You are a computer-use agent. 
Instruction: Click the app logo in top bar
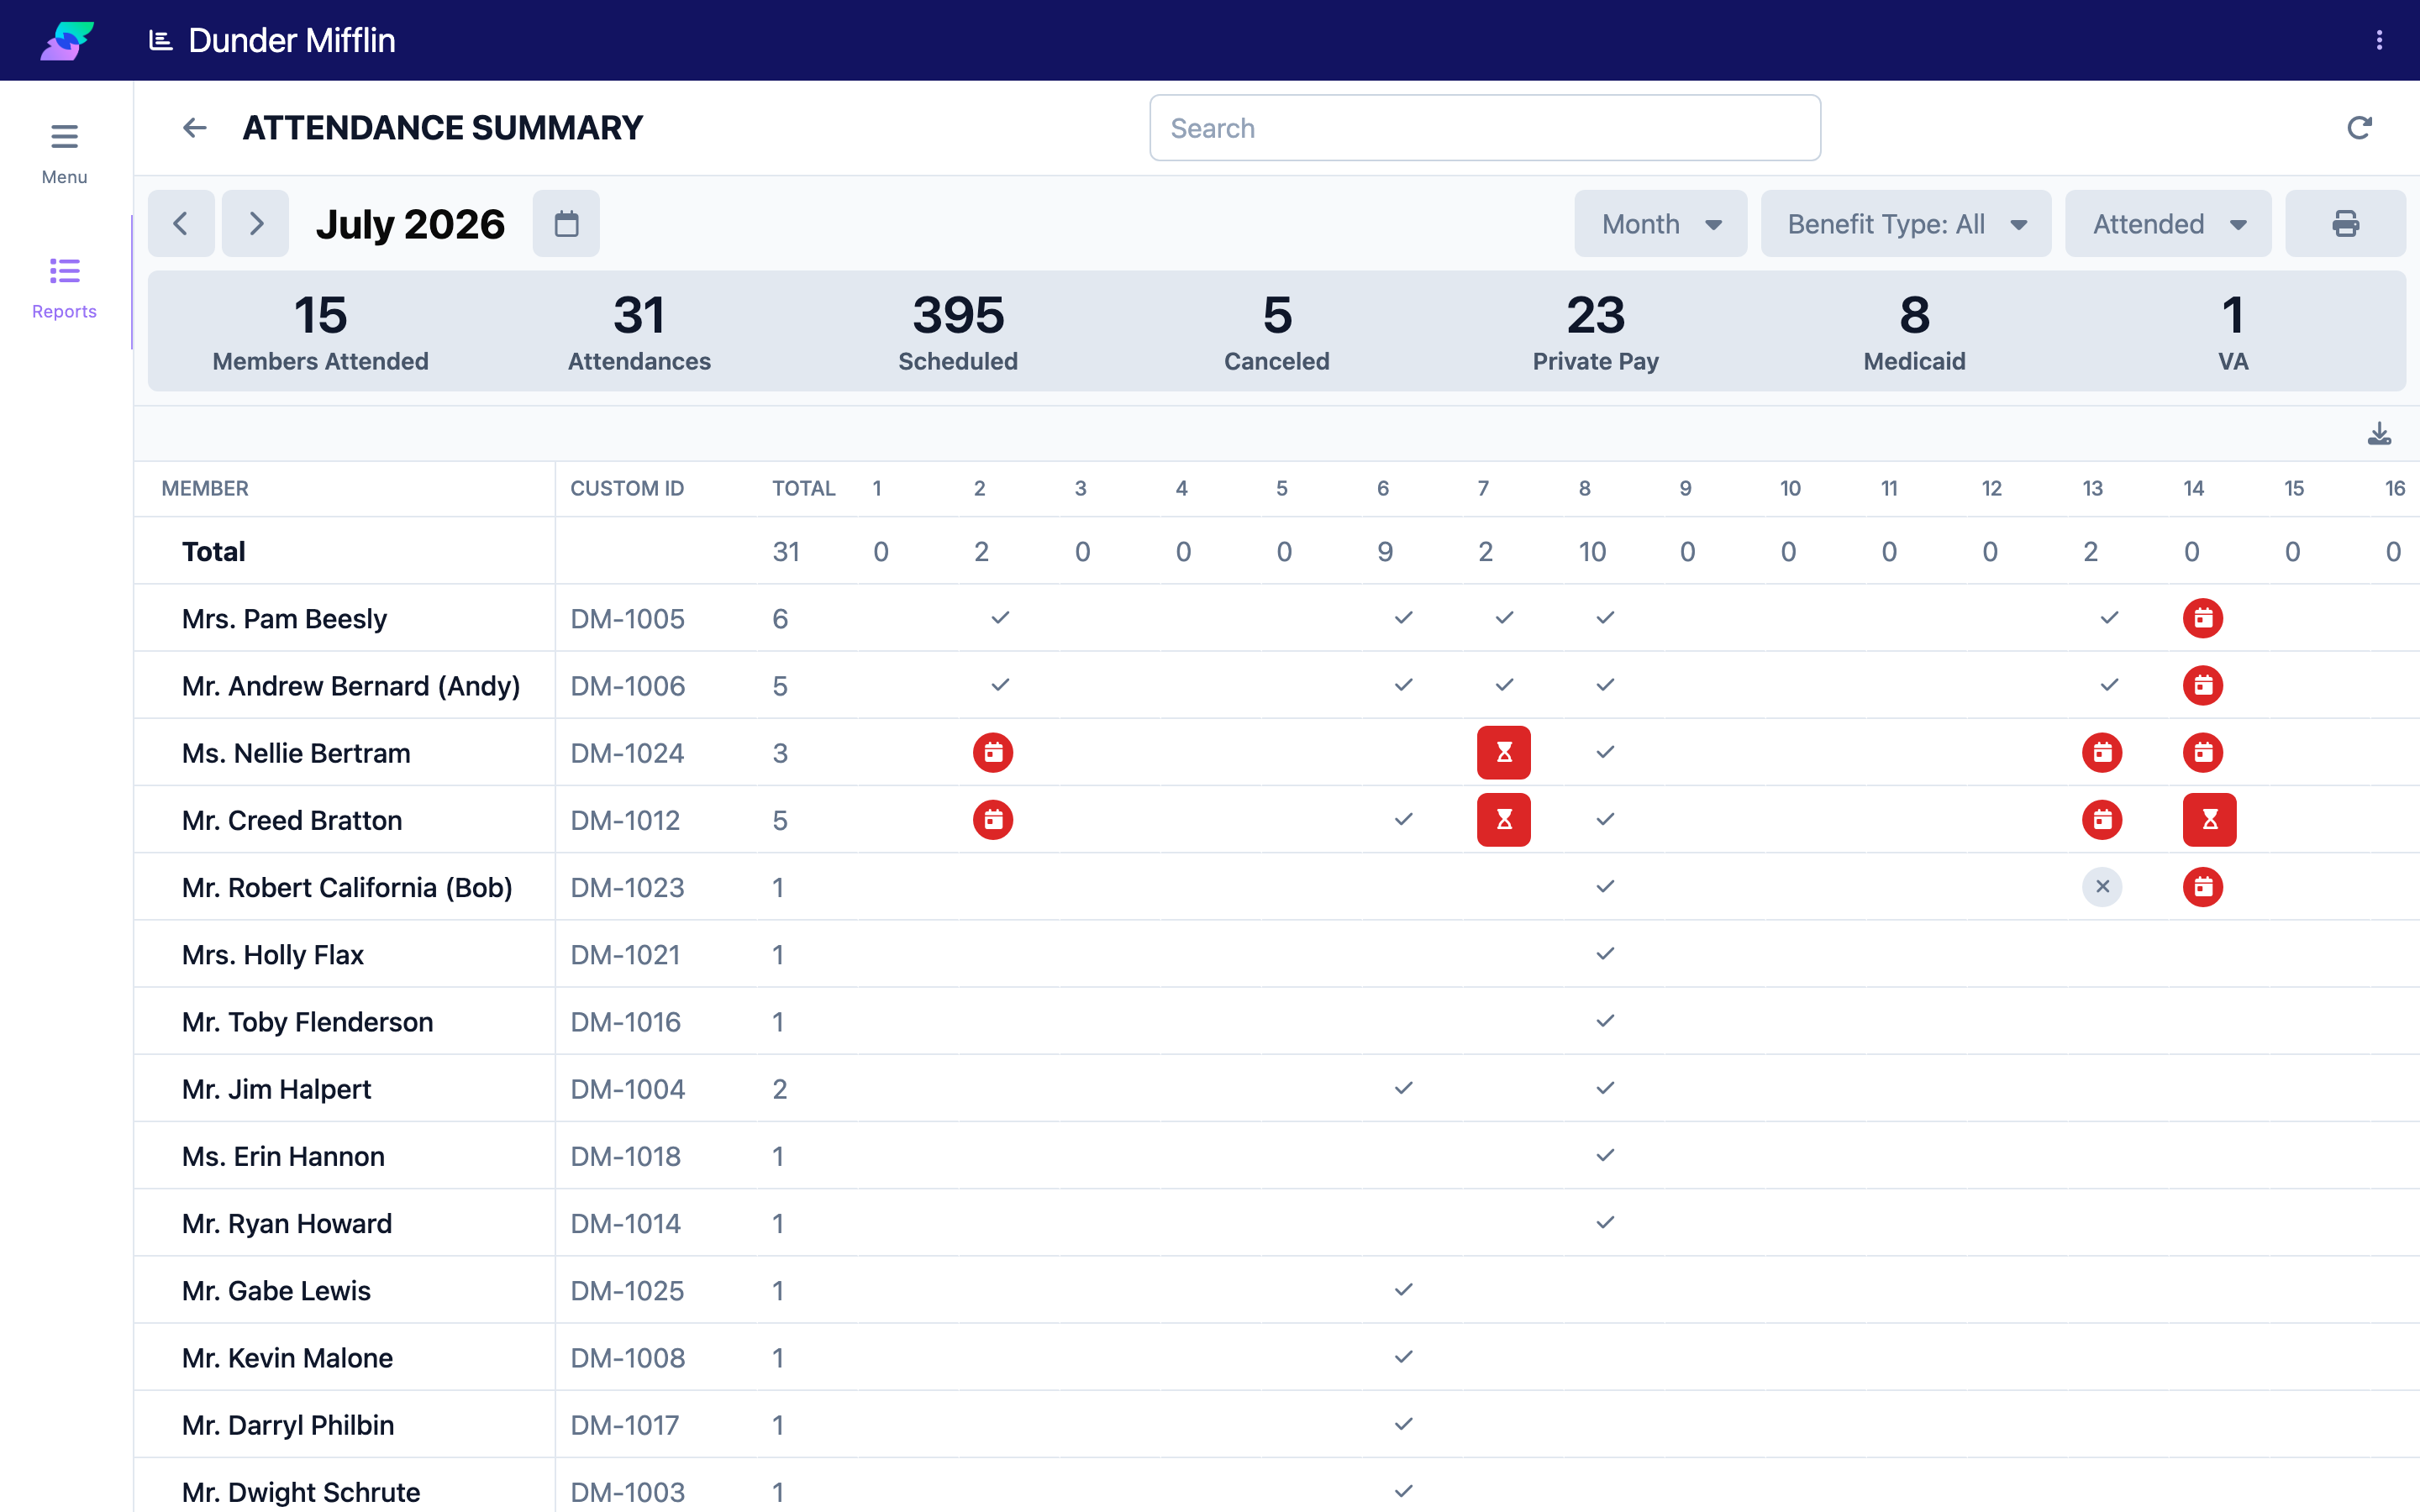point(67,40)
